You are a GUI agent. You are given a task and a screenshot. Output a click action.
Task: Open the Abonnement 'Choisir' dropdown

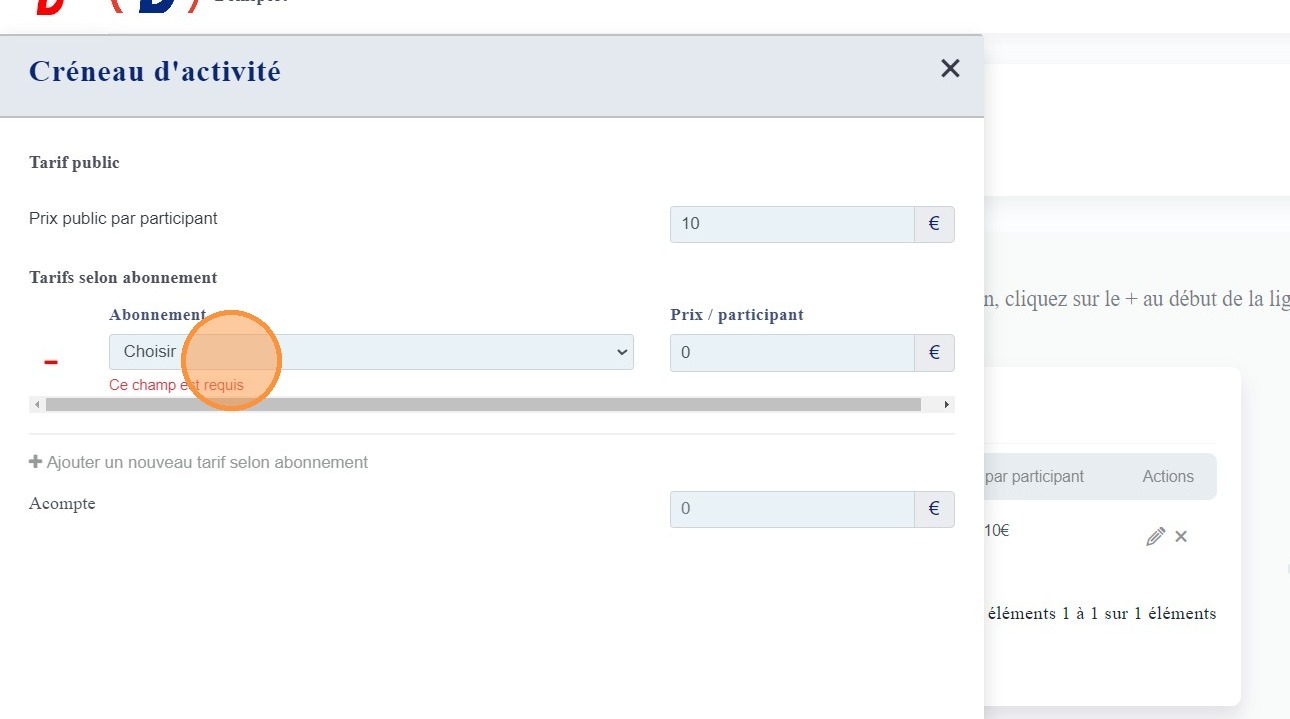pos(370,352)
